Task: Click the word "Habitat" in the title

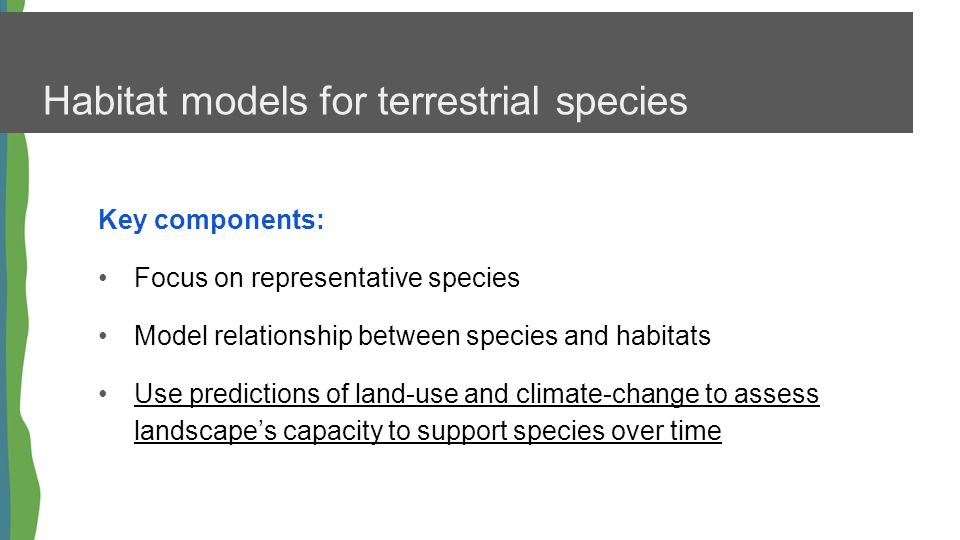Action: click(105, 101)
